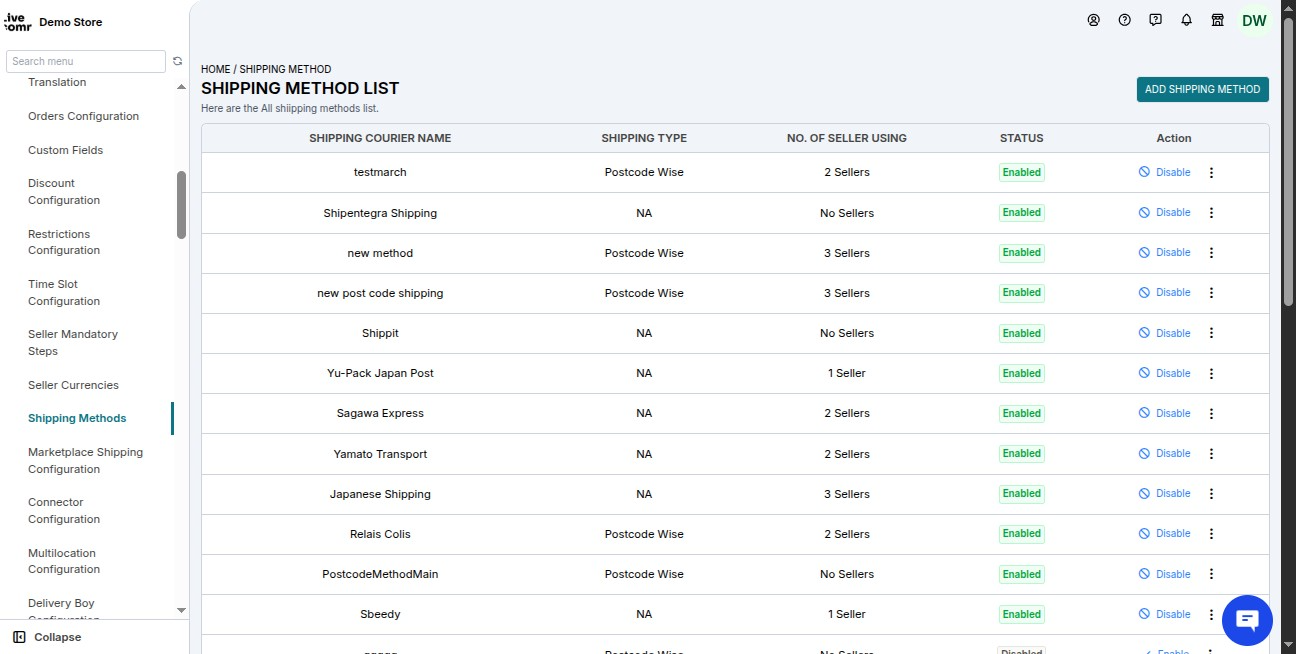Disable the Relais Colis shipping method
The width and height of the screenshot is (1296, 654).
(1164, 533)
